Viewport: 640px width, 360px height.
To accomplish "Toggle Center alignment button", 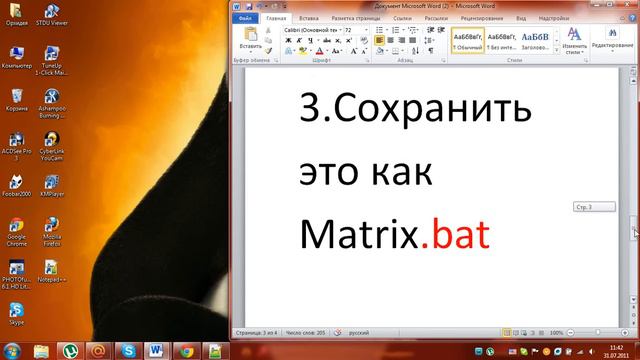I will pos(390,40).
